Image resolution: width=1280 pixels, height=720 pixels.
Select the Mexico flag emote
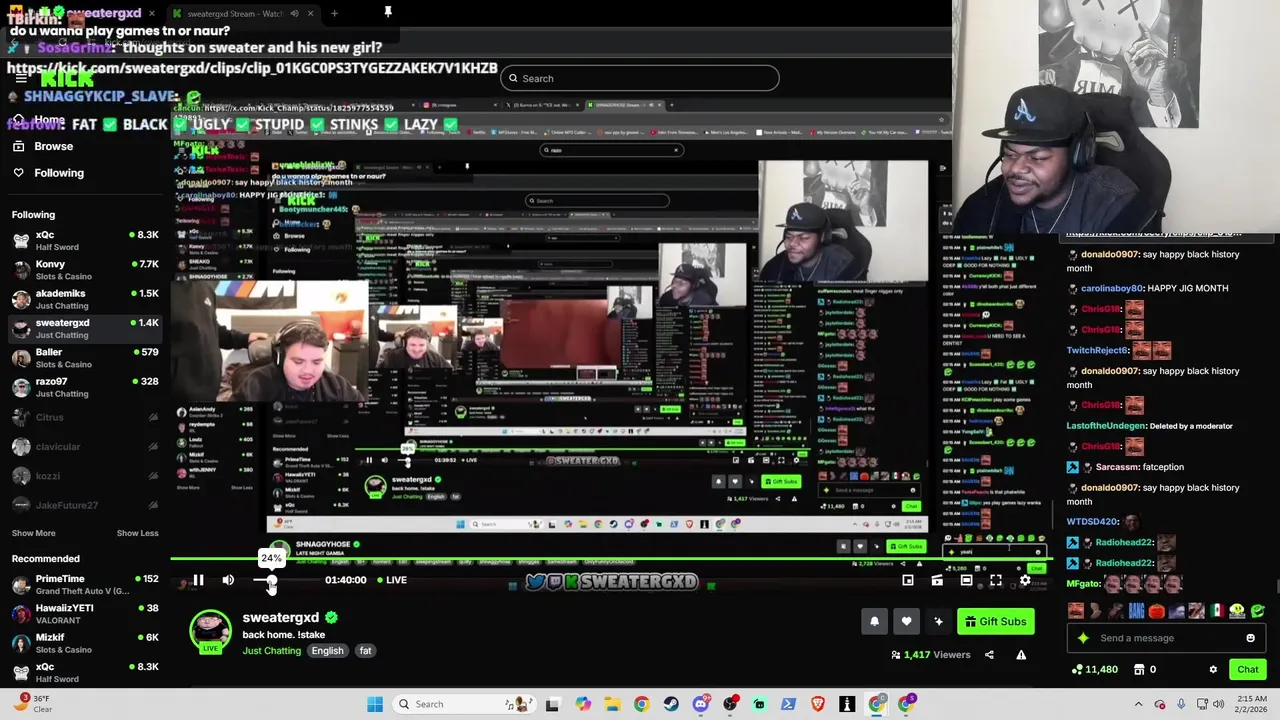coord(1217,611)
